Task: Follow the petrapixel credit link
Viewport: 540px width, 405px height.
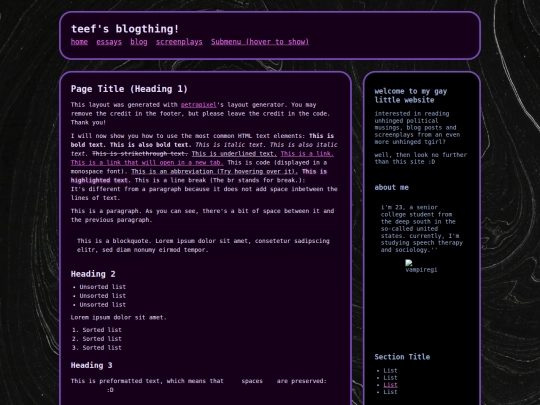Action: [x=199, y=105]
